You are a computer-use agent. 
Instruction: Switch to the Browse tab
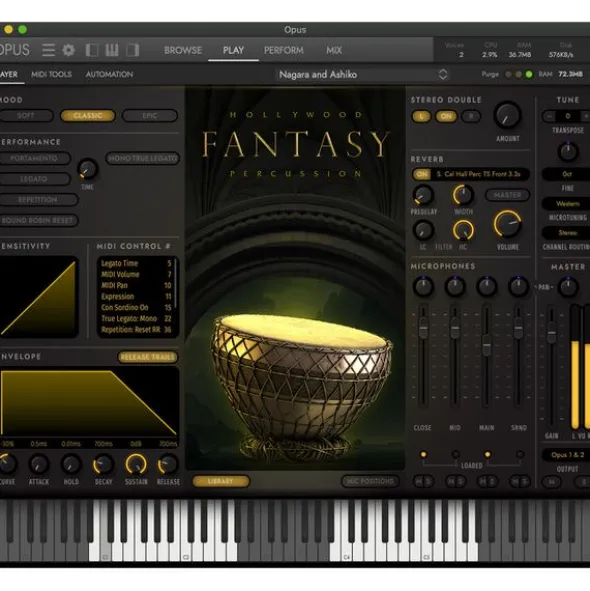(x=183, y=50)
